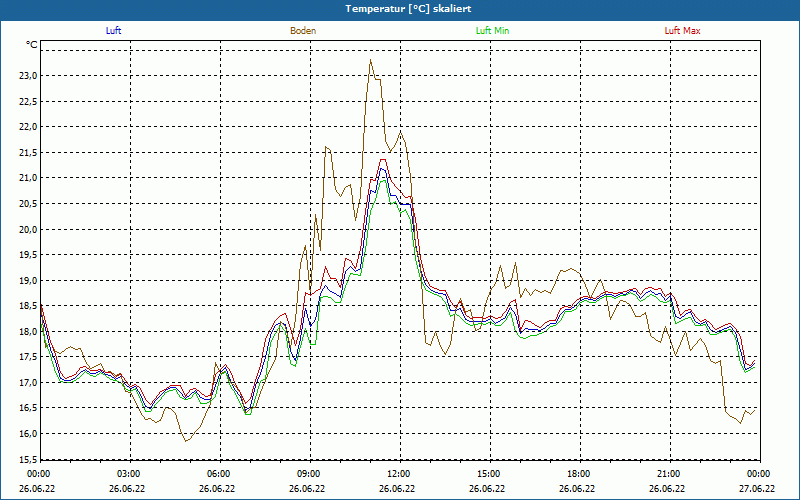Click the 21,5 y-axis label

[x=29, y=153]
